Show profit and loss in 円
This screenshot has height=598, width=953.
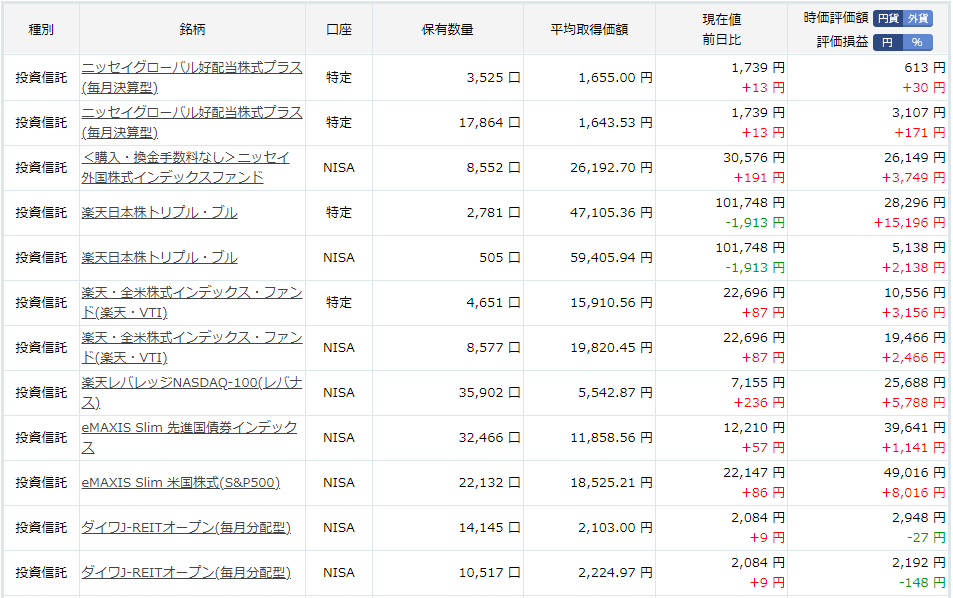pyautogui.click(x=888, y=42)
